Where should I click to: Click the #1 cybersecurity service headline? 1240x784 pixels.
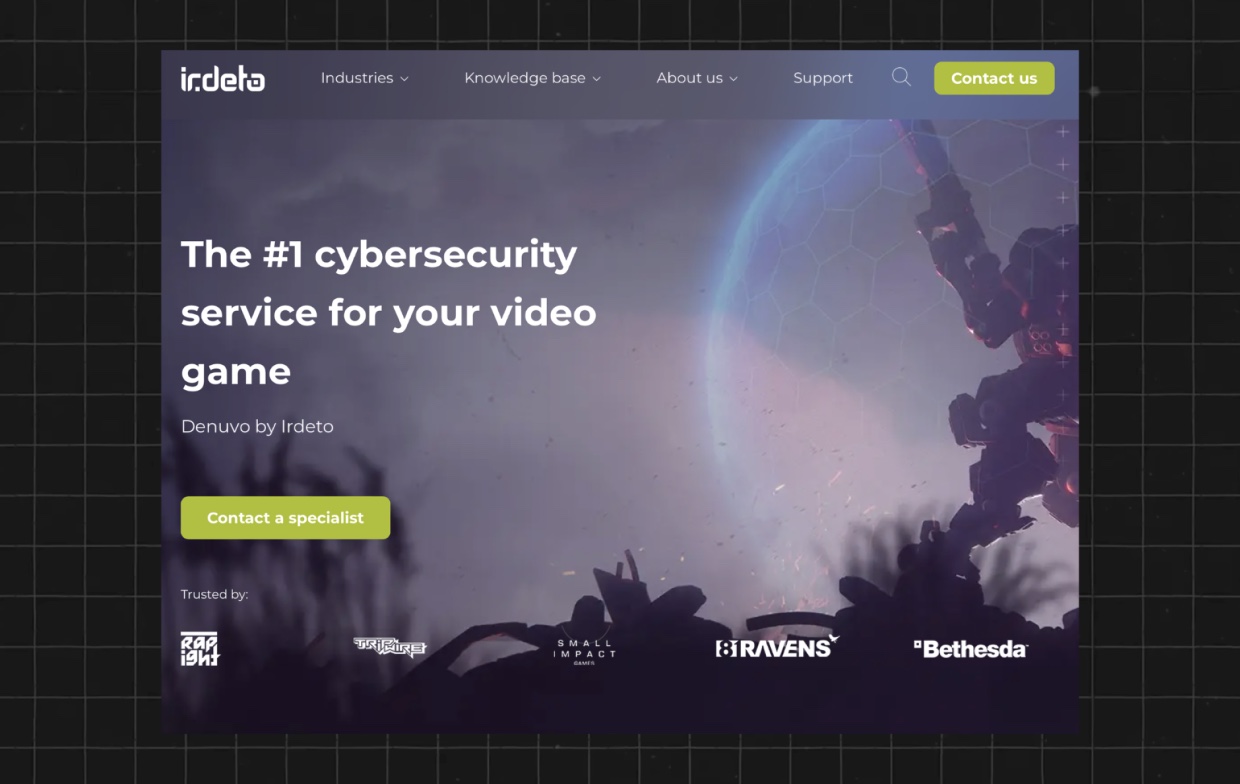point(389,312)
